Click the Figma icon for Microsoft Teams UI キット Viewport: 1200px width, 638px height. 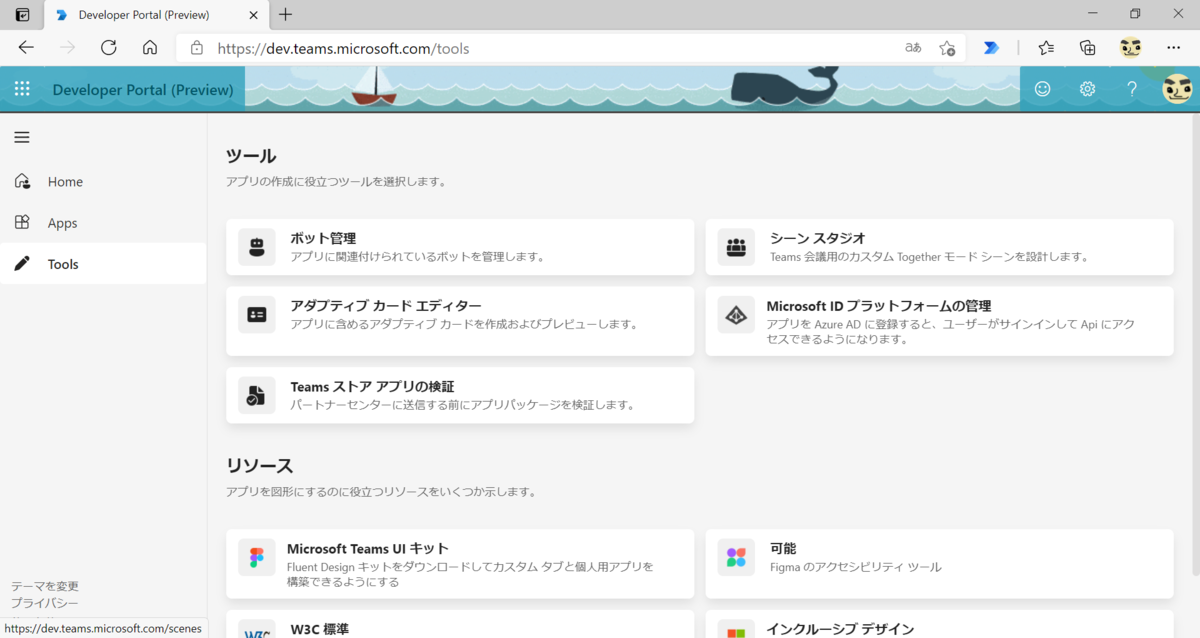point(257,557)
